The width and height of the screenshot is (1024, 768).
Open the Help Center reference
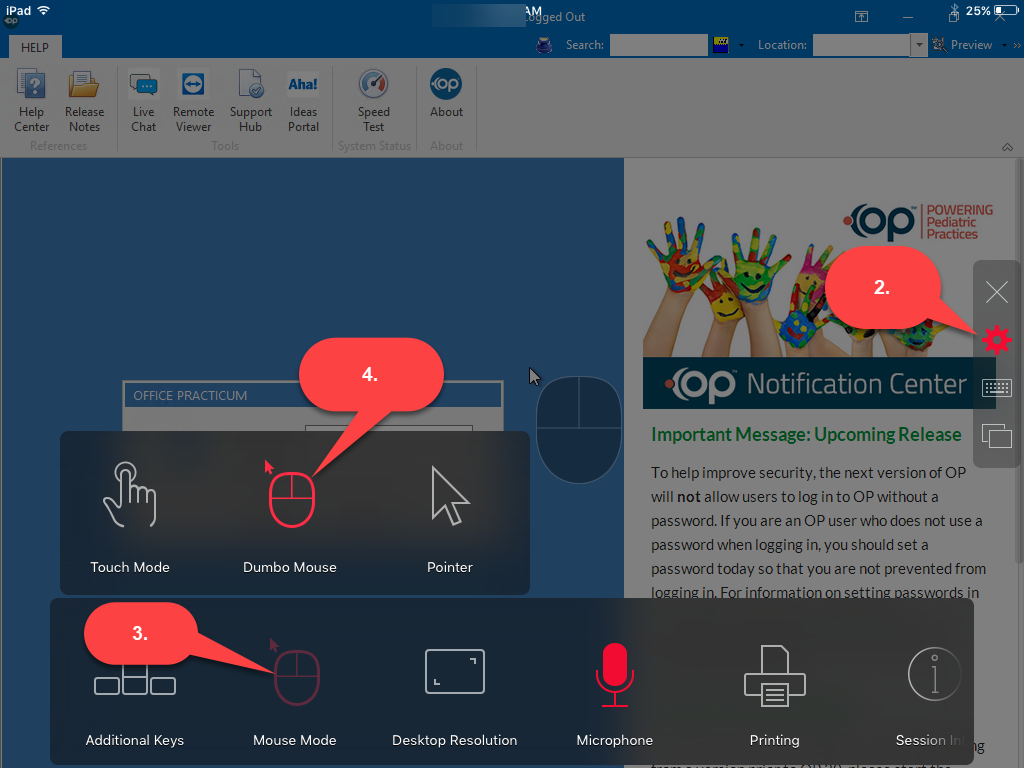[31, 101]
